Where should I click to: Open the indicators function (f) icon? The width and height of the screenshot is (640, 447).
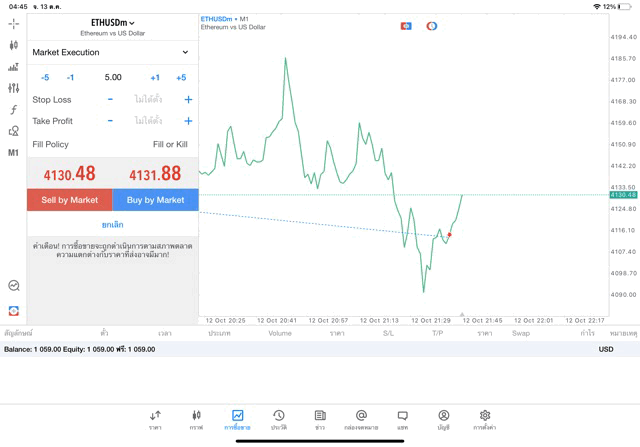click(13, 110)
